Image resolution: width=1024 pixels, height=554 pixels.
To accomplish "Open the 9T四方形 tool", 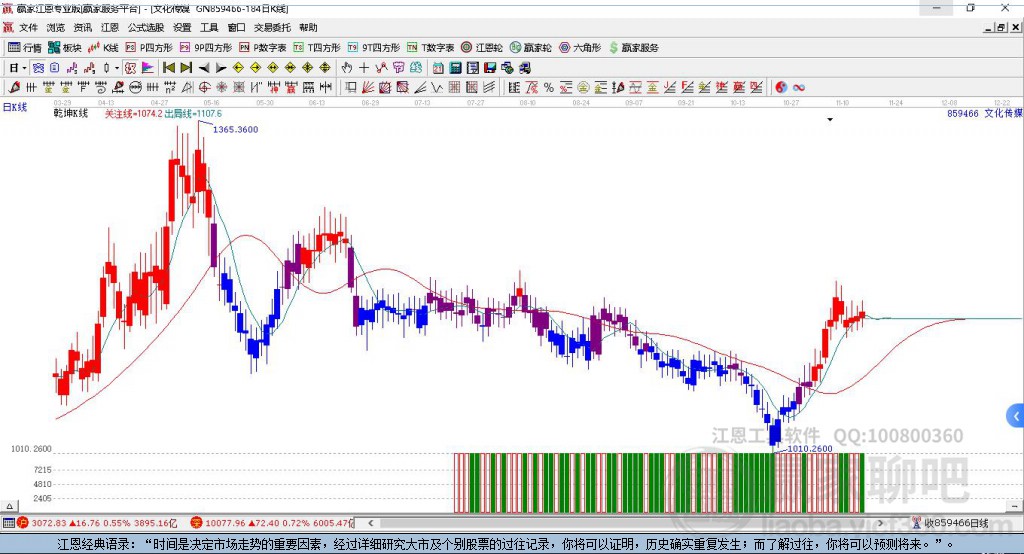I will pos(374,48).
